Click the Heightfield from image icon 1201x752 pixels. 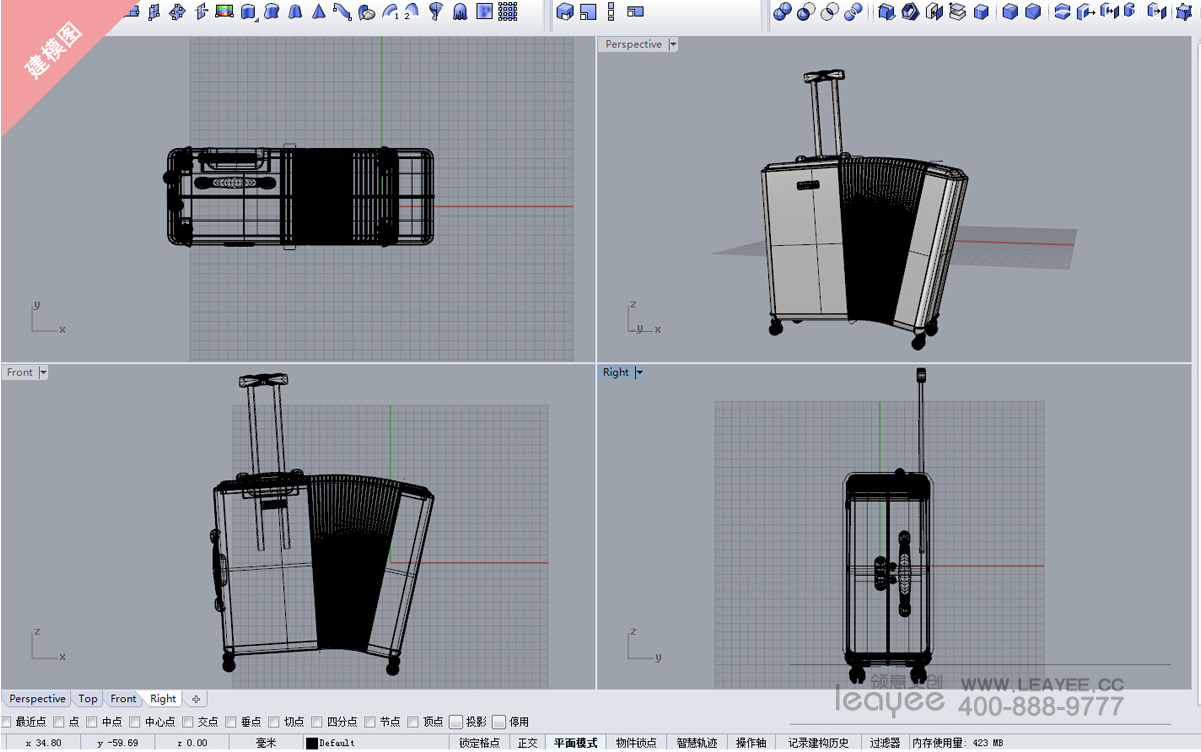tap(484, 12)
